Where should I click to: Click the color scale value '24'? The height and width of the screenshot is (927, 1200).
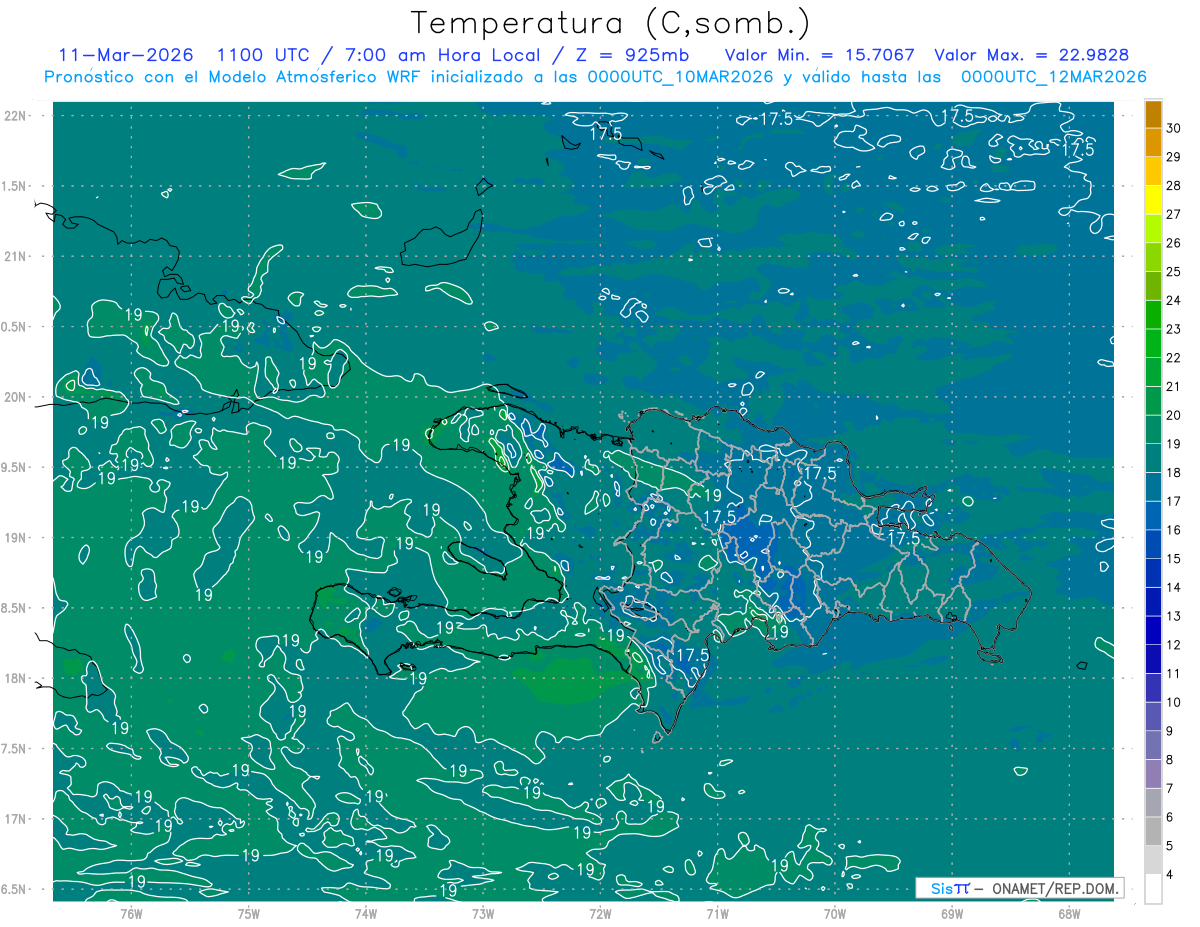pos(1173,300)
